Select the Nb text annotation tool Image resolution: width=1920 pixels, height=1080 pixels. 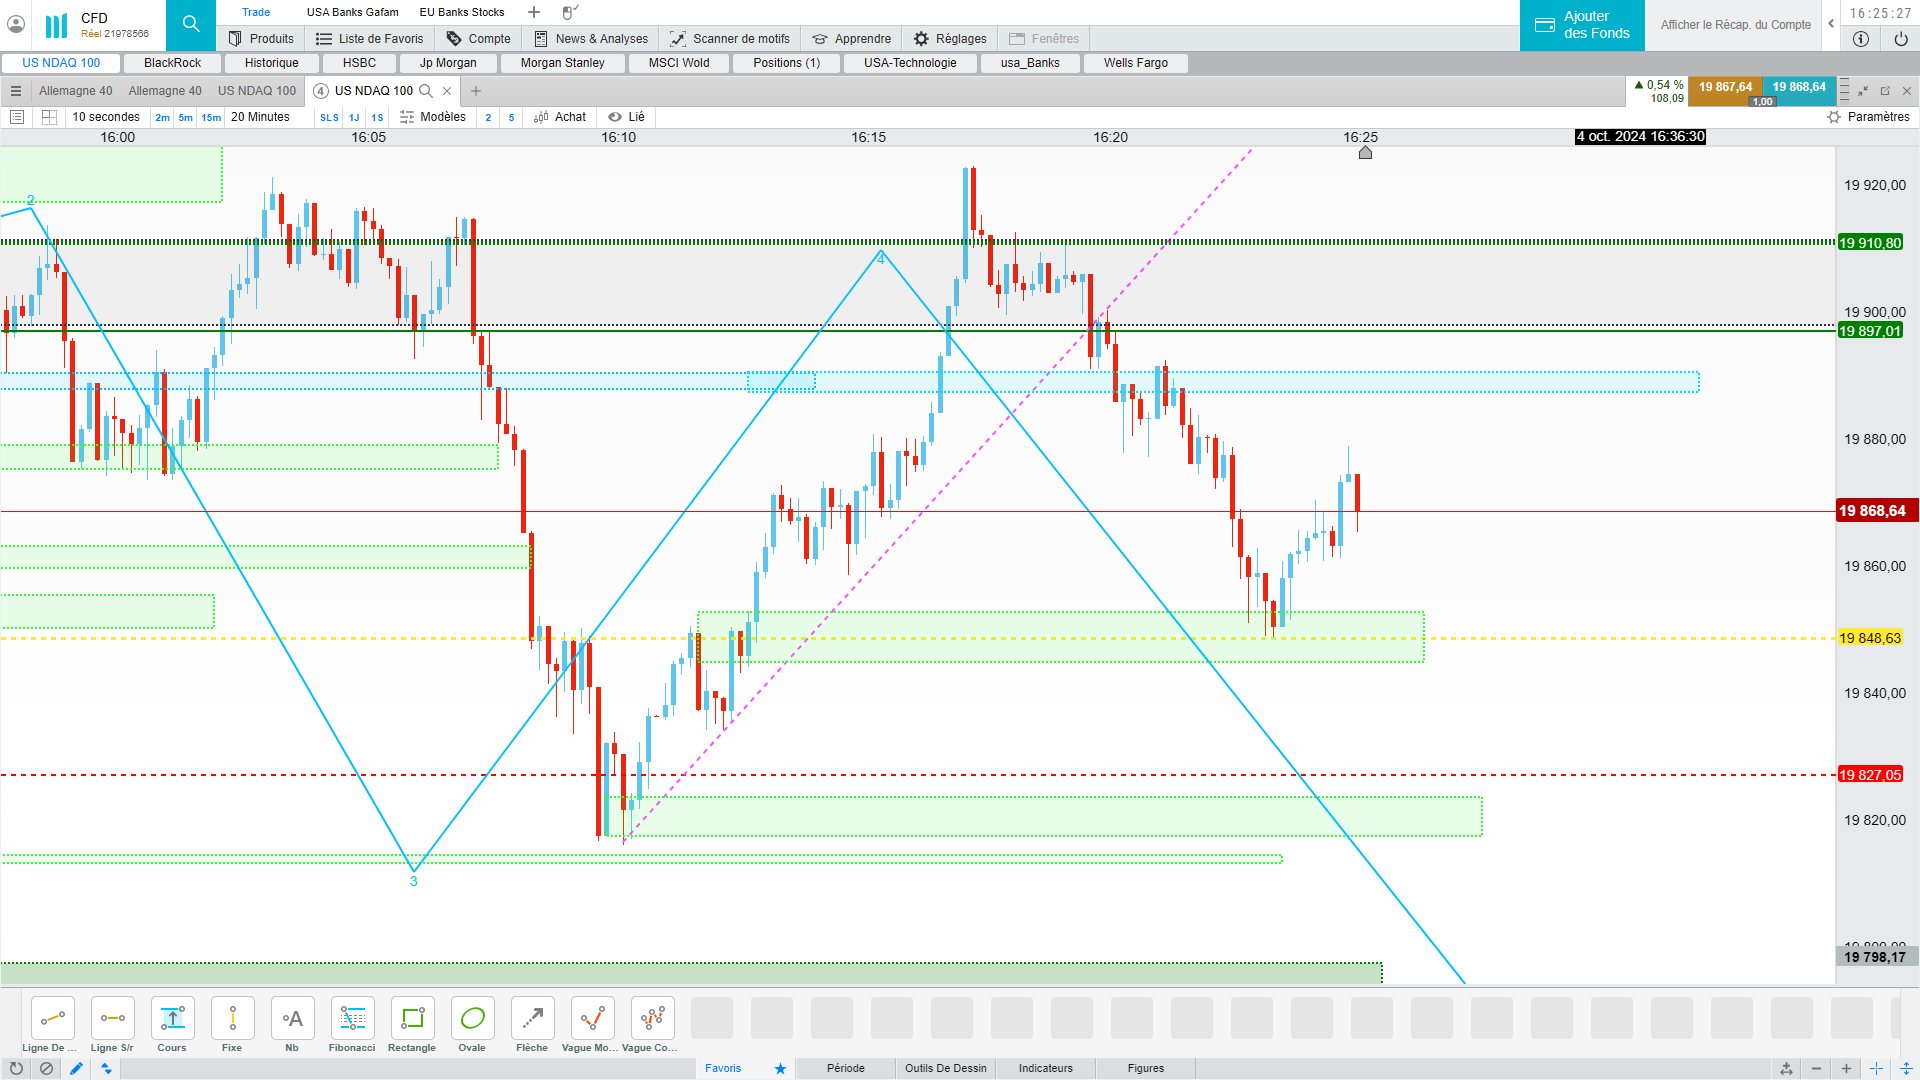coord(292,1019)
